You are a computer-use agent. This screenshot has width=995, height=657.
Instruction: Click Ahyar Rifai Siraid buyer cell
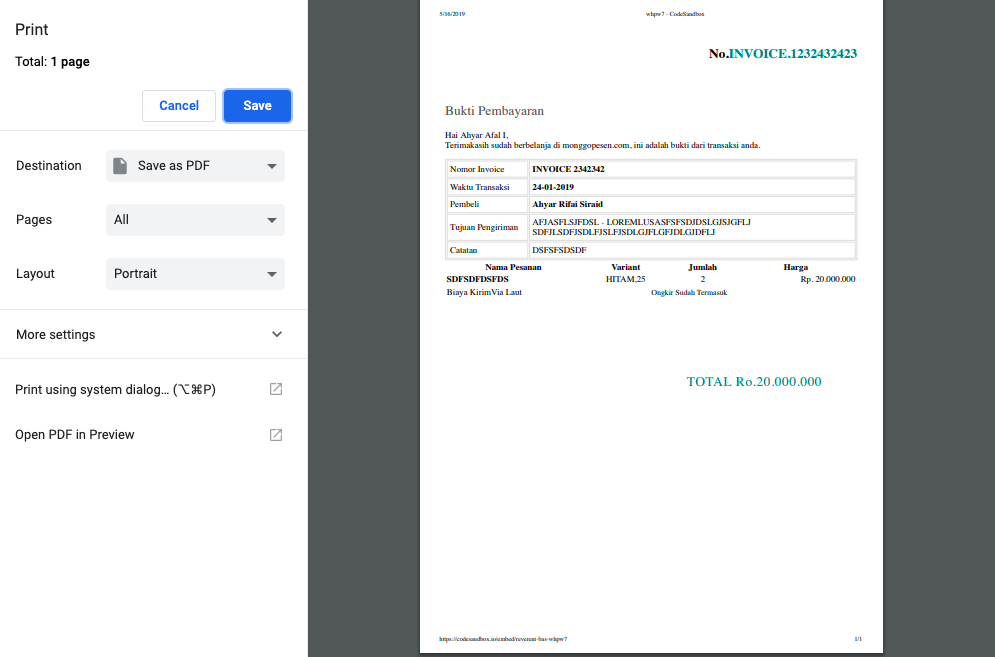[692, 204]
